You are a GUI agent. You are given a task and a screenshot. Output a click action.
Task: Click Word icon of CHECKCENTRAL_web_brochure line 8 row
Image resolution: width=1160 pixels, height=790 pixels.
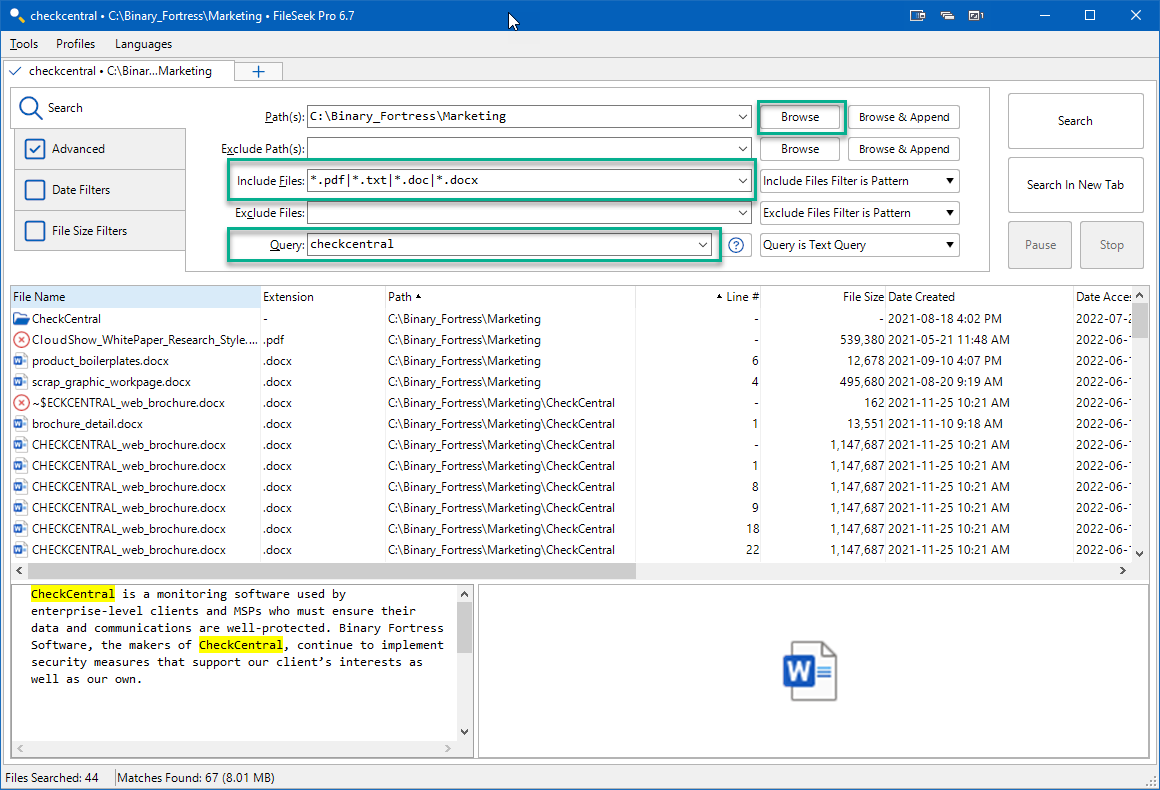[x=21, y=487]
